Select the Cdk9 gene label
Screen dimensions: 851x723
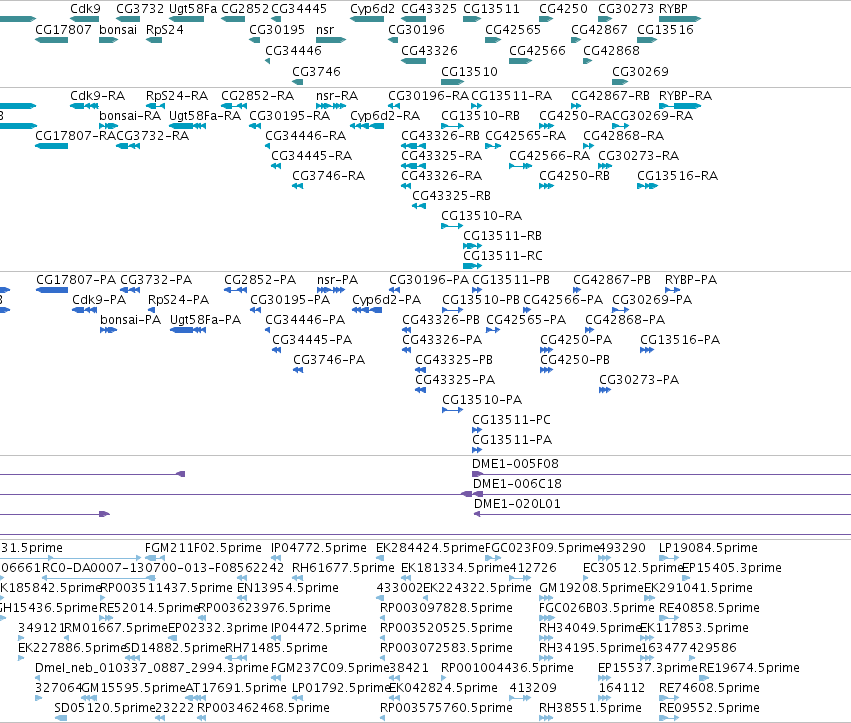point(85,9)
